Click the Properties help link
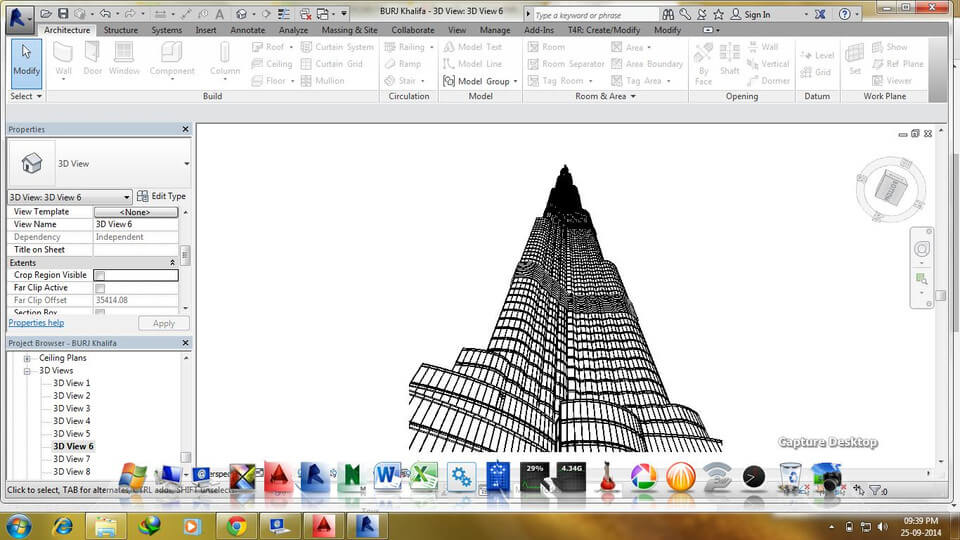Screen dimensions: 960x540 36,323
